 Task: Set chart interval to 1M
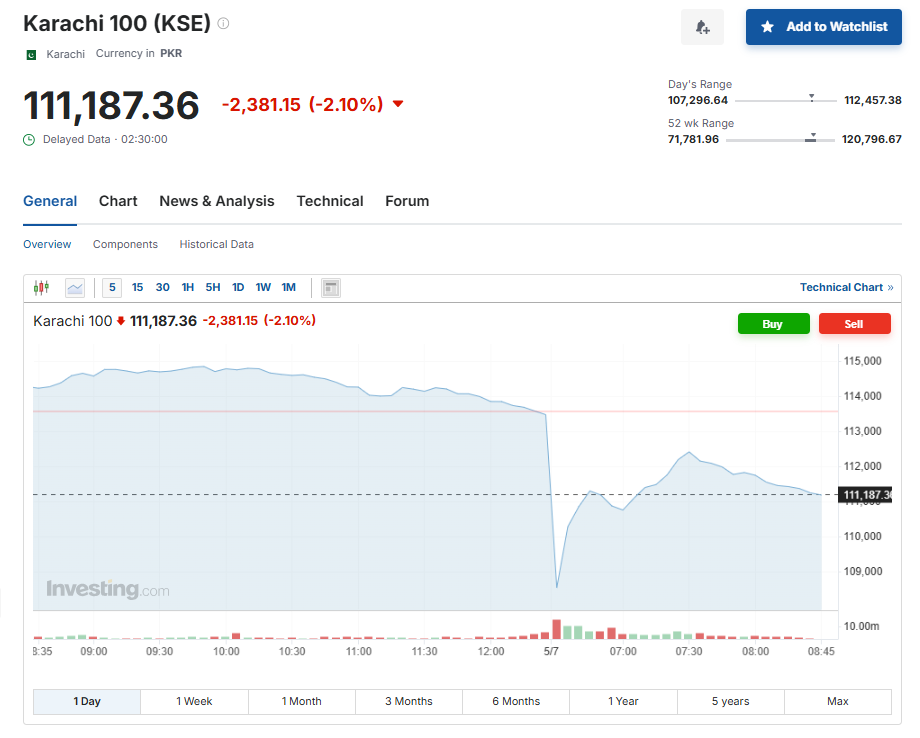coord(289,287)
